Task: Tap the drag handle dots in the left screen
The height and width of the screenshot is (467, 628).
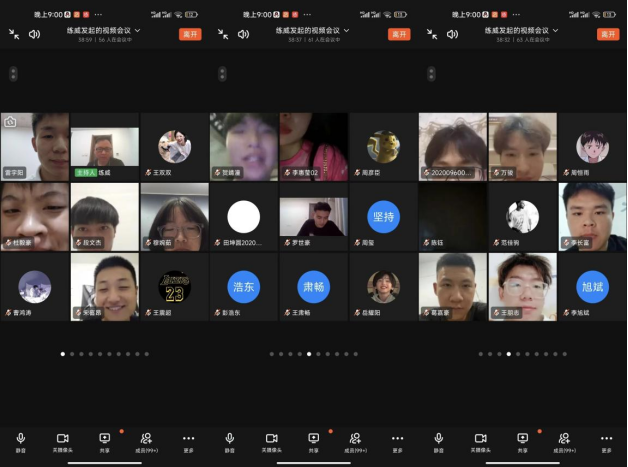Action: pos(12,74)
